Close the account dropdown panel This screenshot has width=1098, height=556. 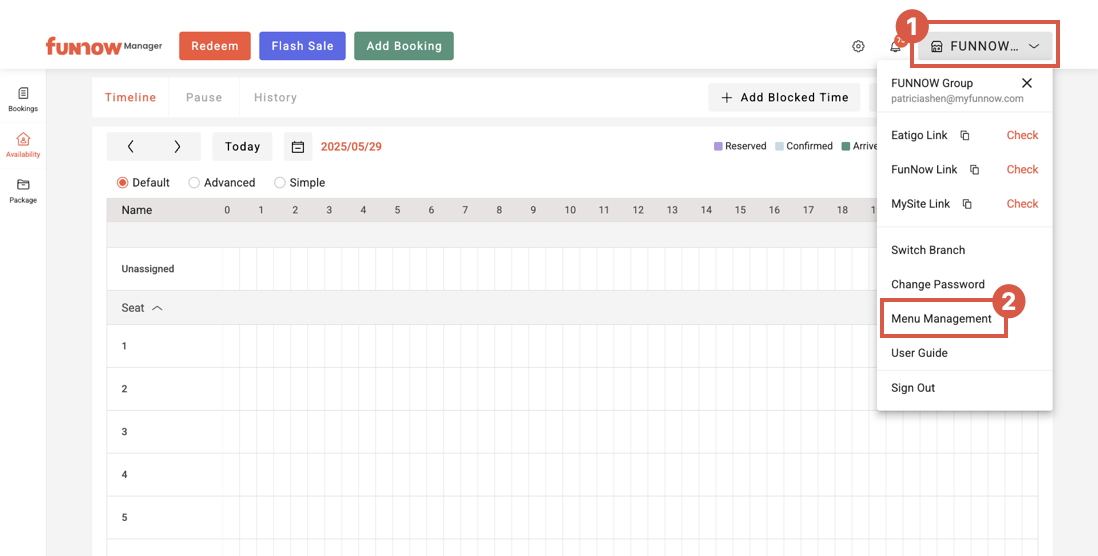tap(1027, 83)
